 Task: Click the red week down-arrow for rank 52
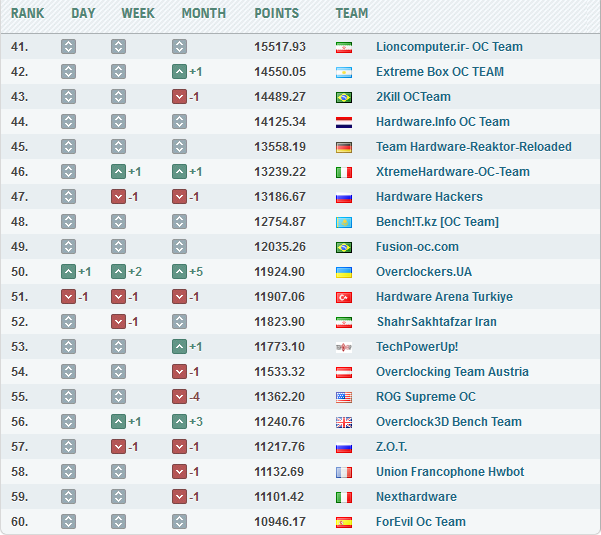tap(118, 322)
